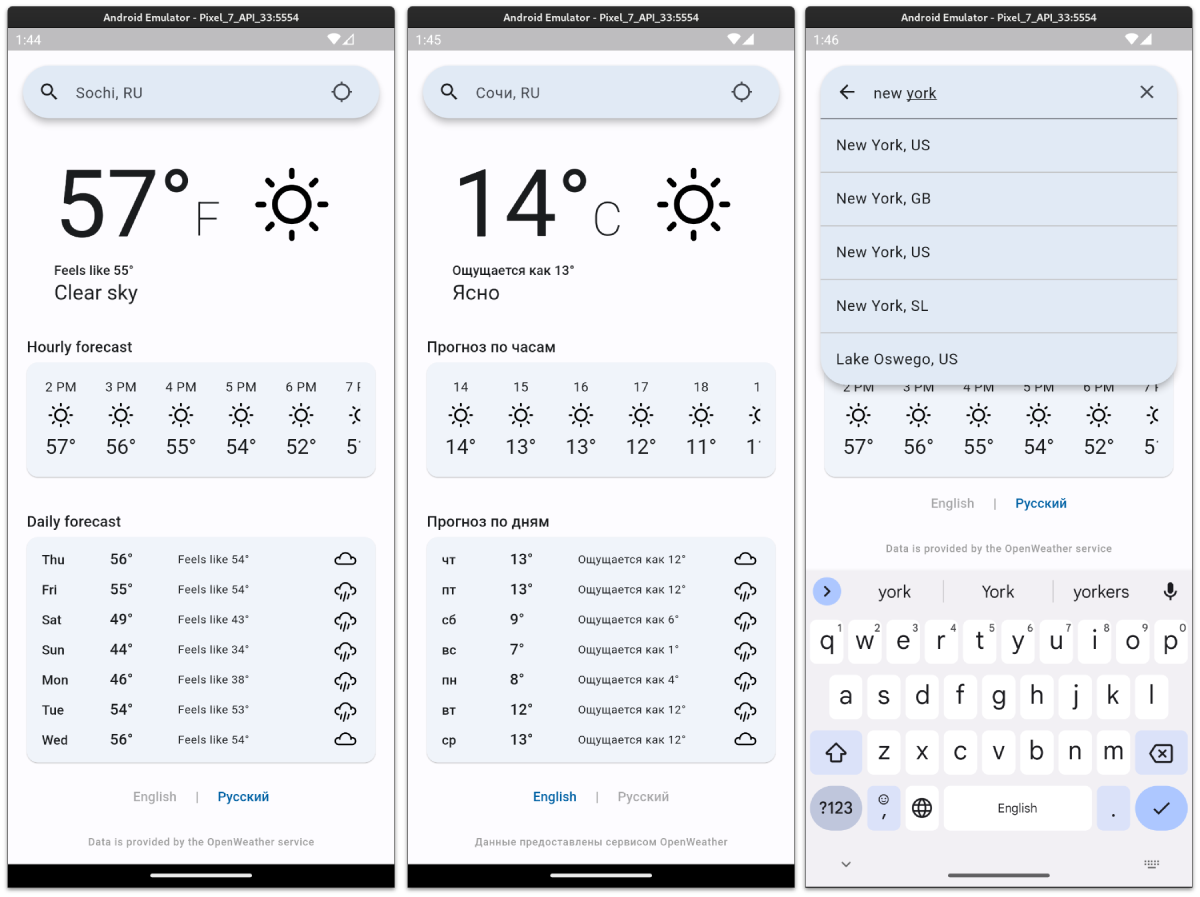Pick the "yorkers" keyboard suggestion
Screen dimensions: 1200x897
tap(1101, 592)
